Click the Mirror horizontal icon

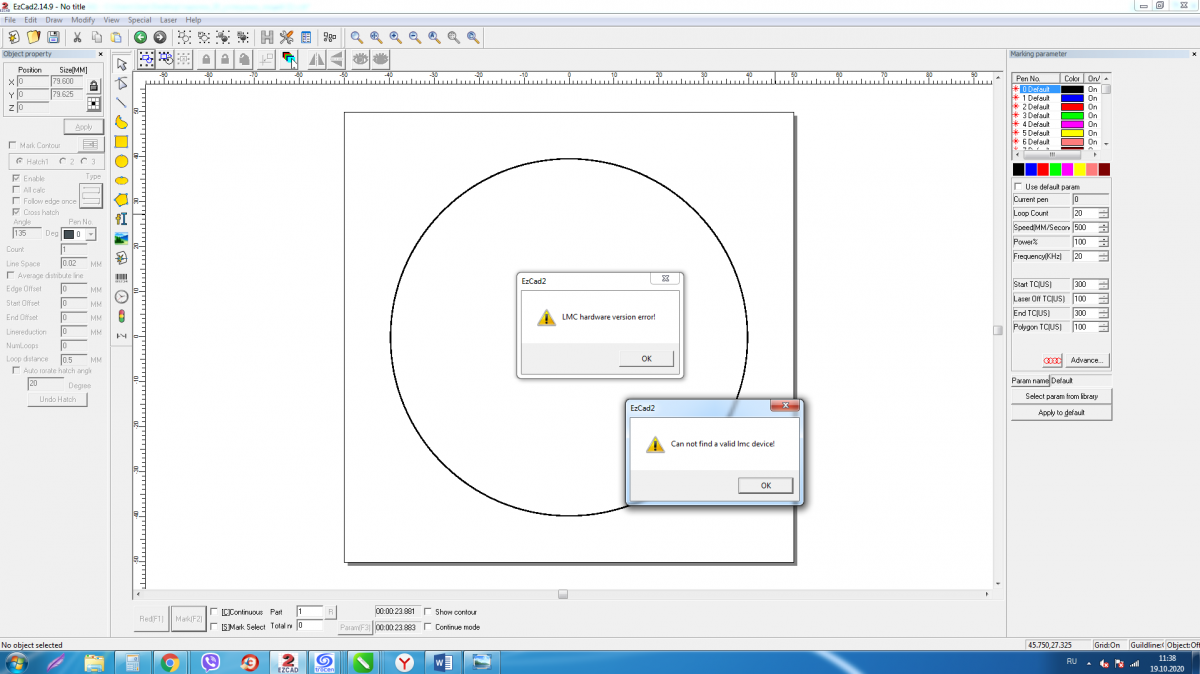tap(317, 60)
